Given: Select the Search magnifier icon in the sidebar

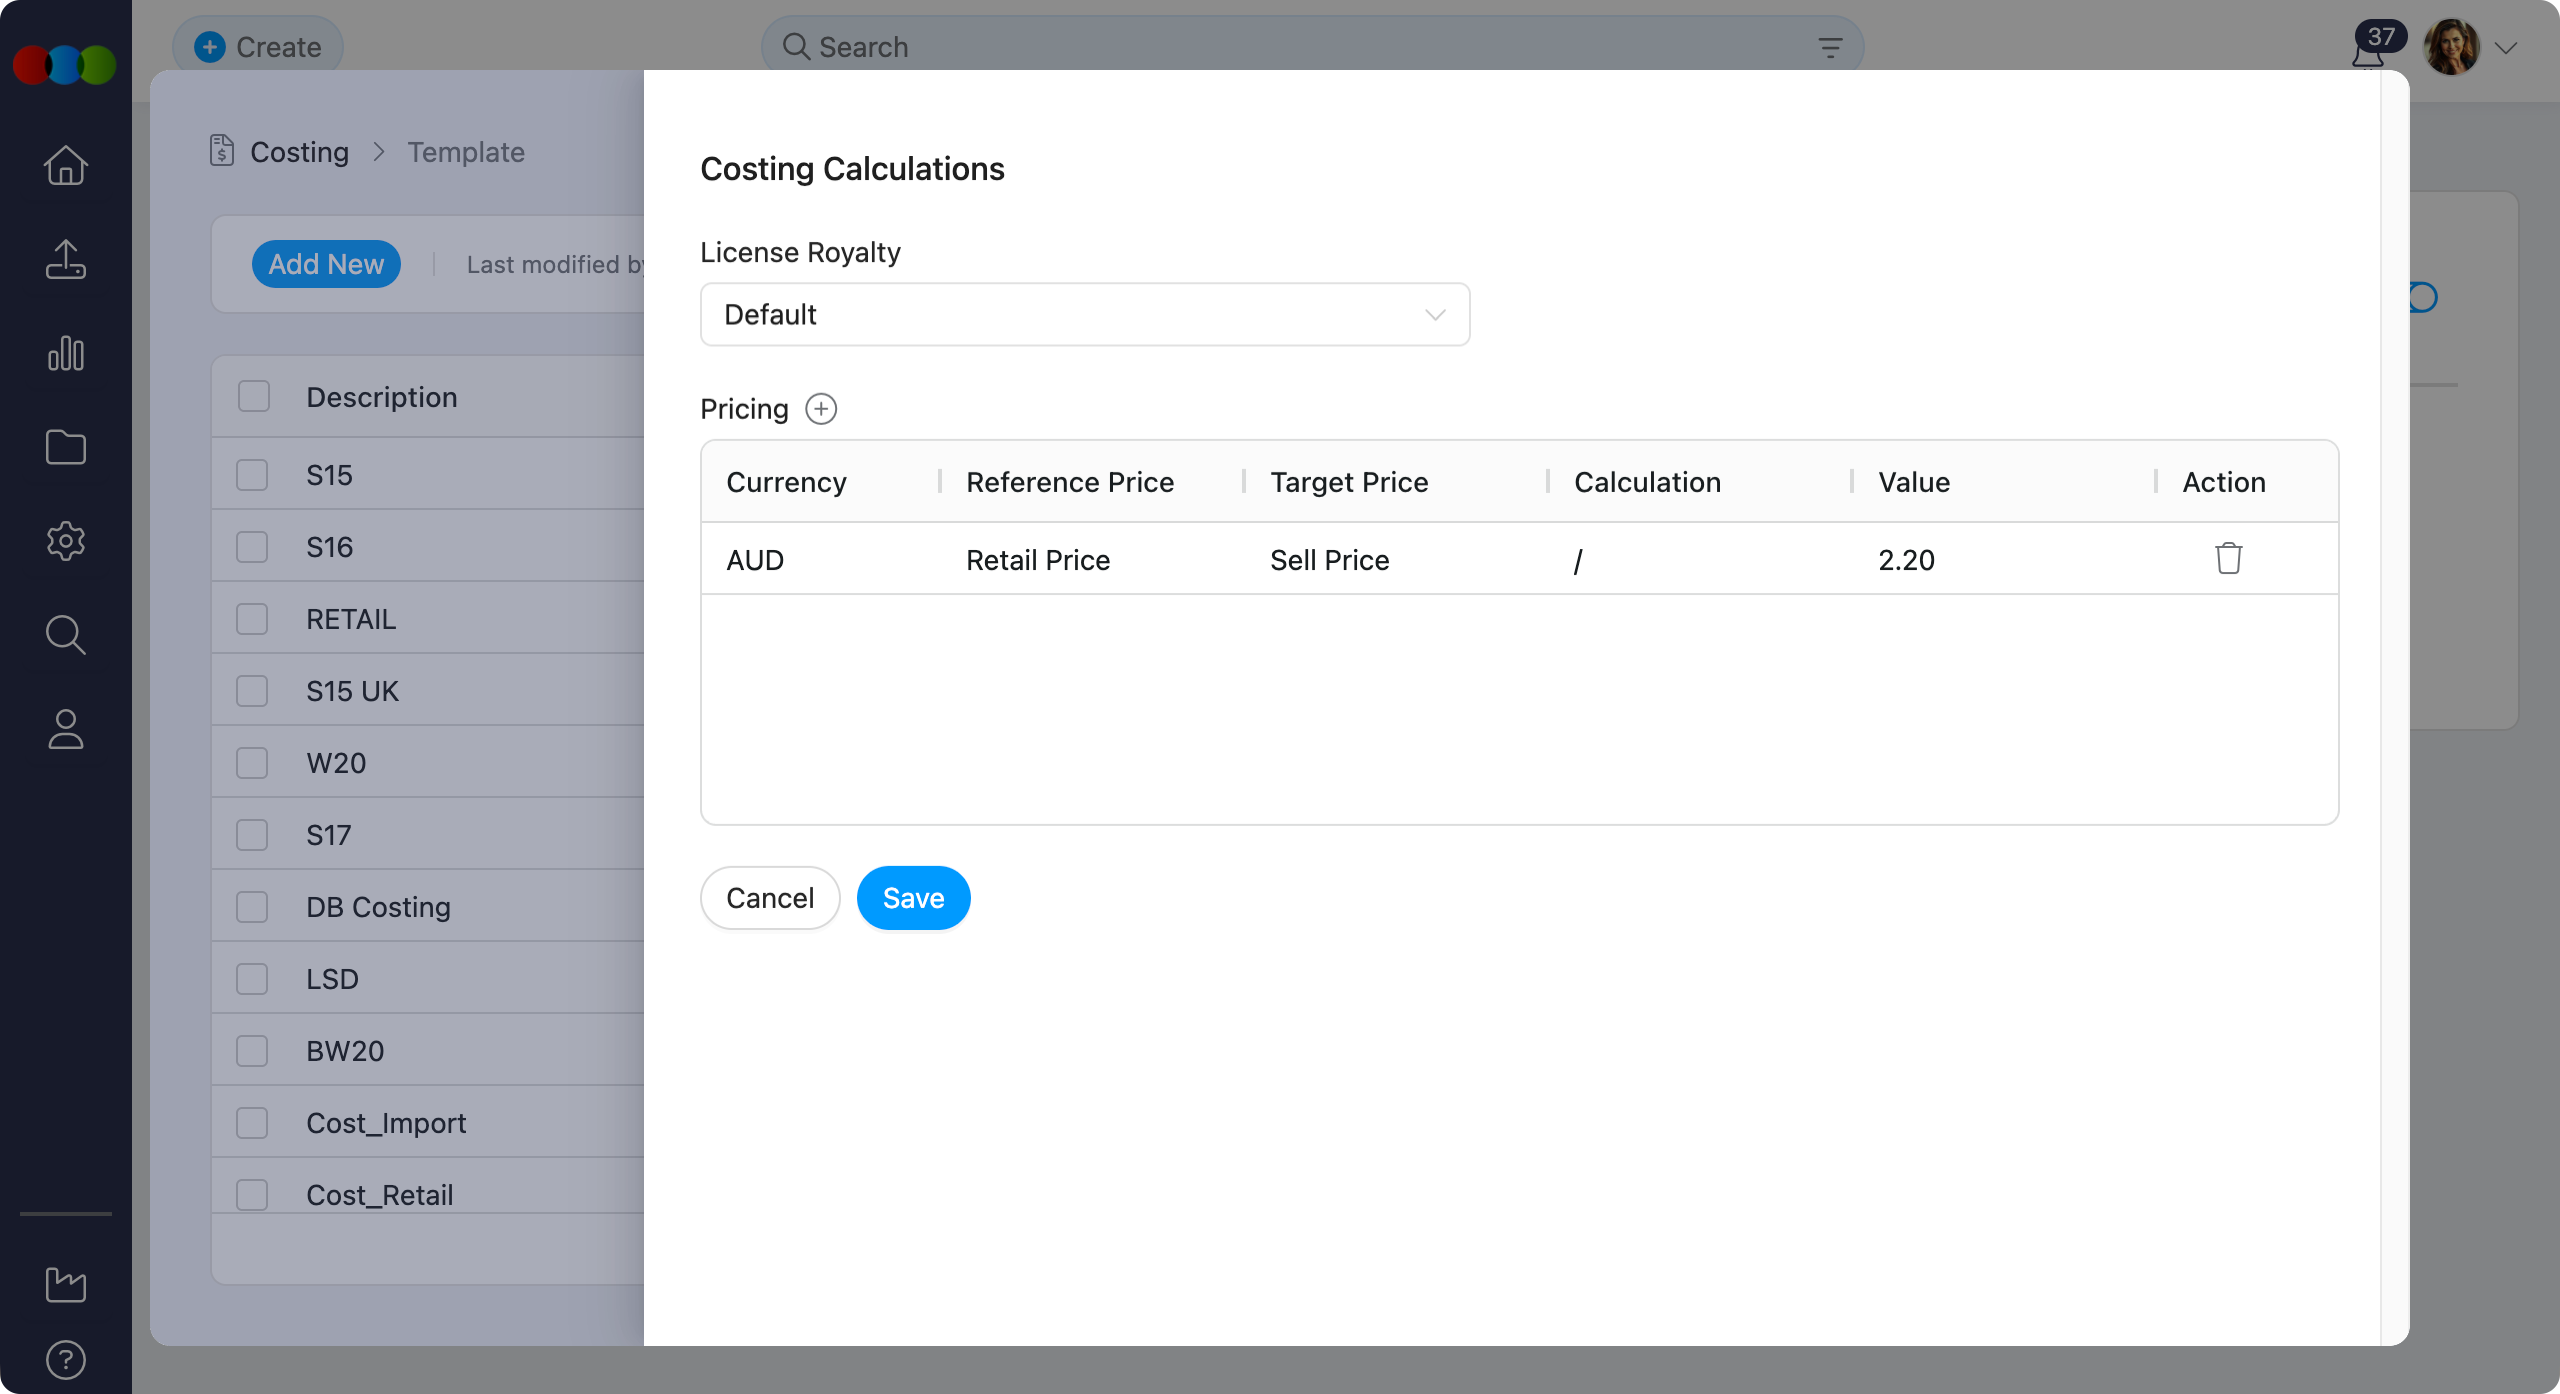Looking at the screenshot, I should pyautogui.click(x=65, y=635).
